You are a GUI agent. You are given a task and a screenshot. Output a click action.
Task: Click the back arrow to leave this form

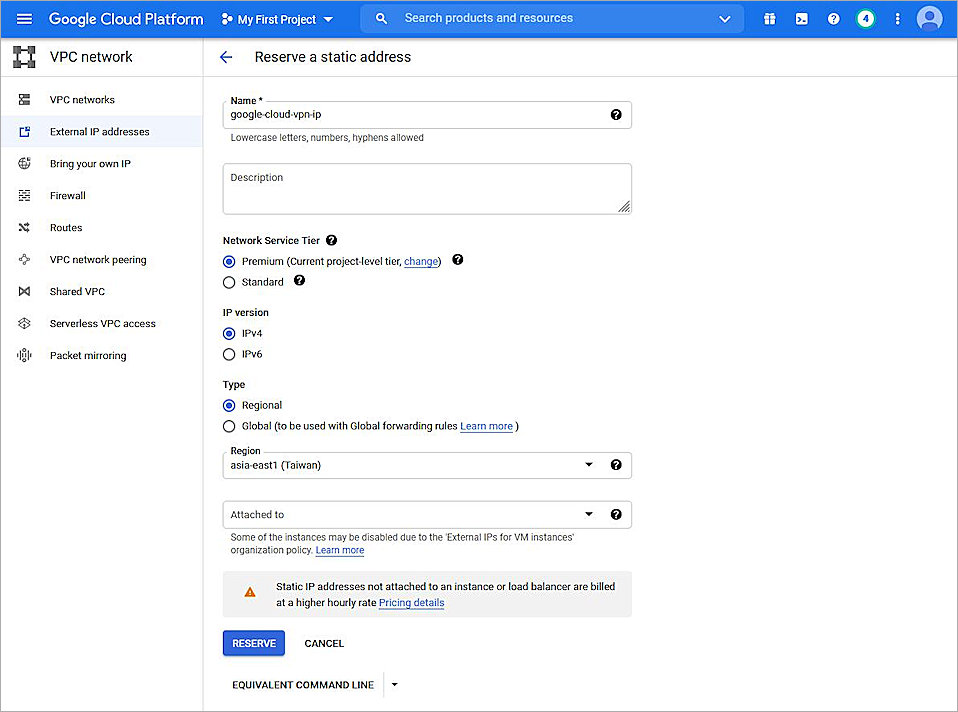tap(226, 57)
